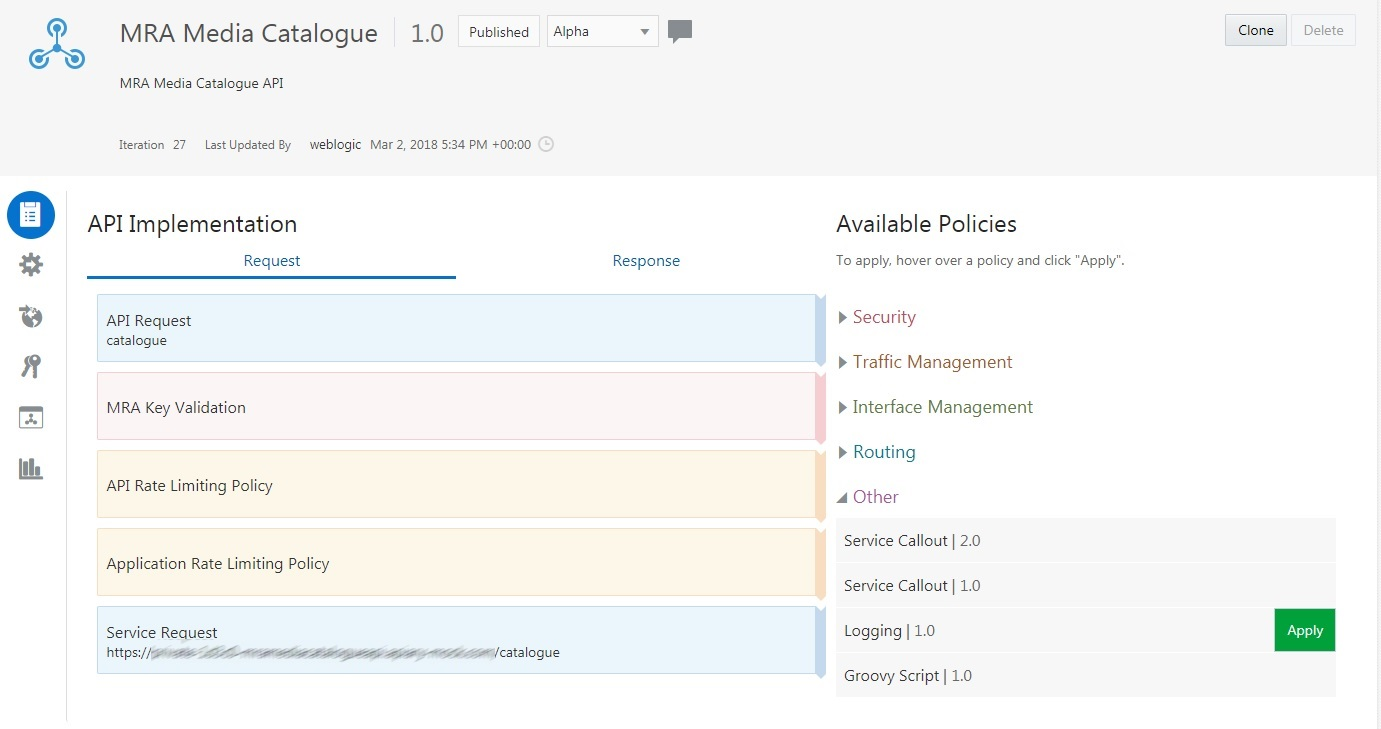Click the Mar 2, 2018 timestamp
Image resolution: width=1381 pixels, height=729 pixels.
pyautogui.click(x=451, y=144)
